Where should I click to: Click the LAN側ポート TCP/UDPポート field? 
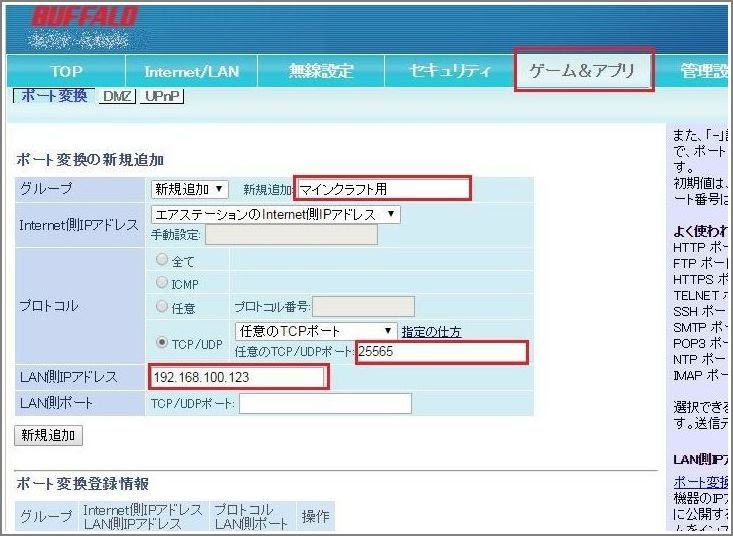pyautogui.click(x=325, y=403)
